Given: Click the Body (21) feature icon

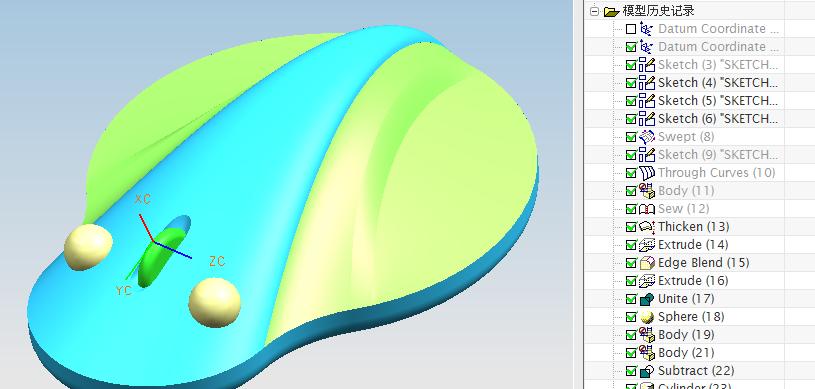Looking at the screenshot, I should 647,353.
